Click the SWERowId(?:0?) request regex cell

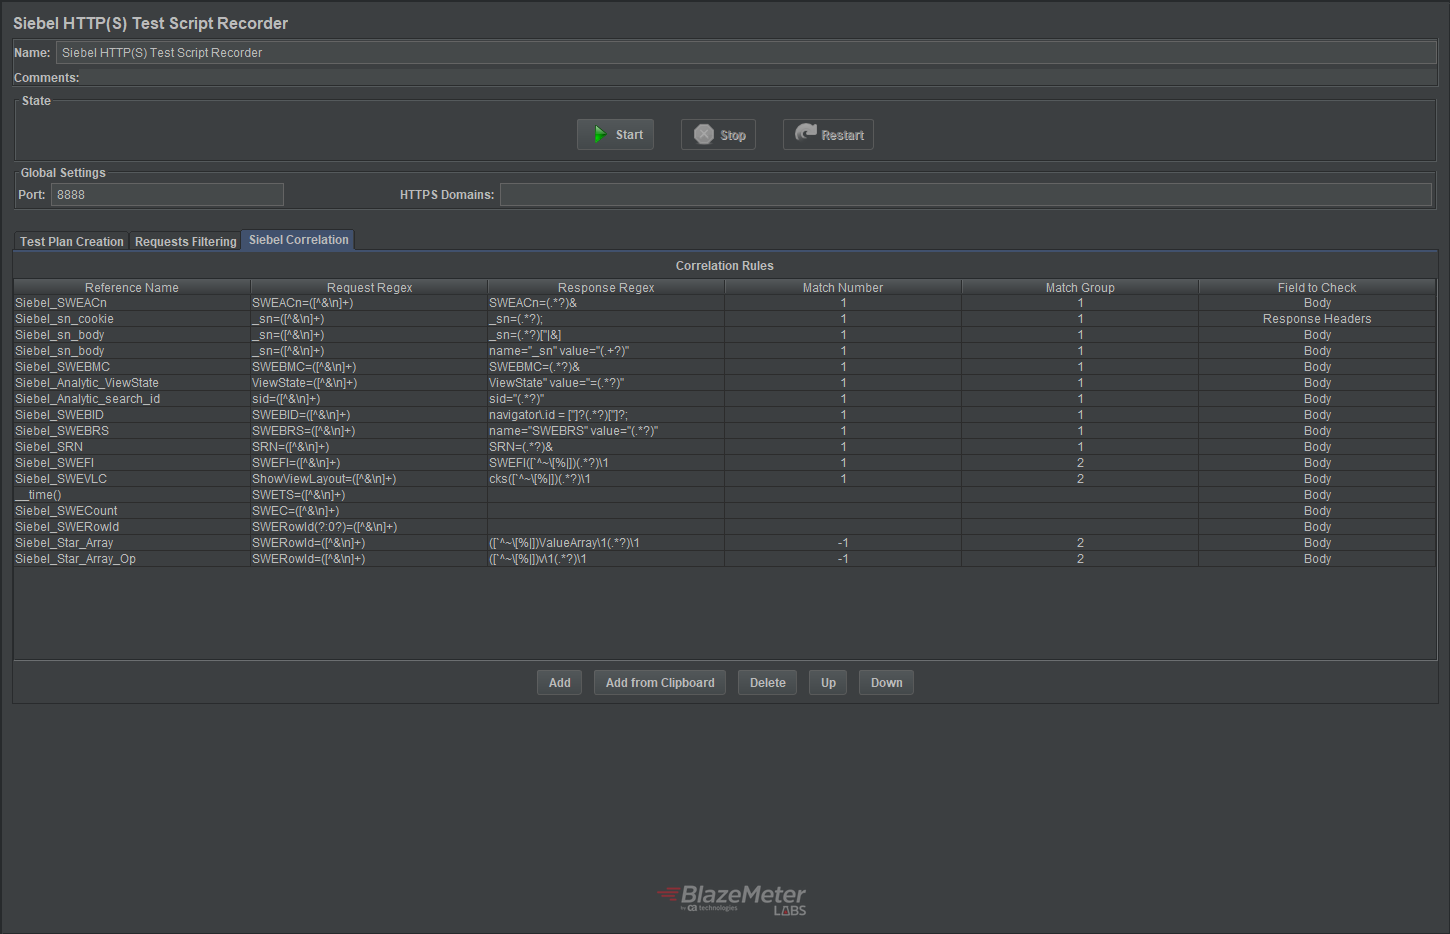369,527
